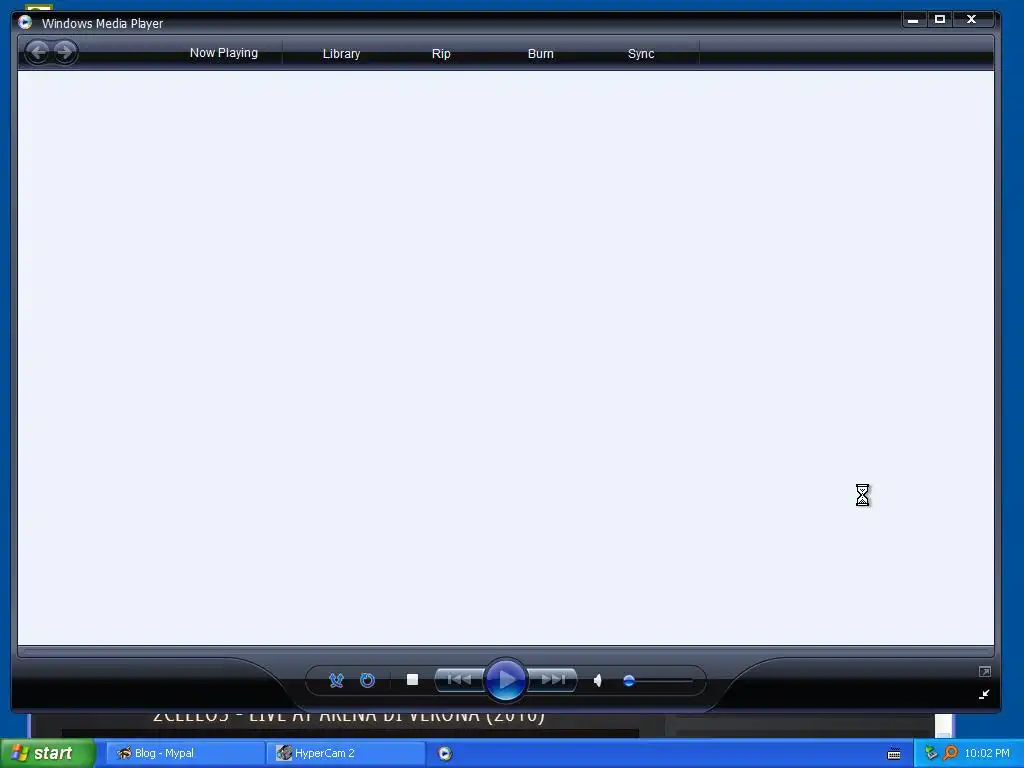The height and width of the screenshot is (768, 1024).
Task: Minimize the Windows Media Player window
Action: [913, 20]
